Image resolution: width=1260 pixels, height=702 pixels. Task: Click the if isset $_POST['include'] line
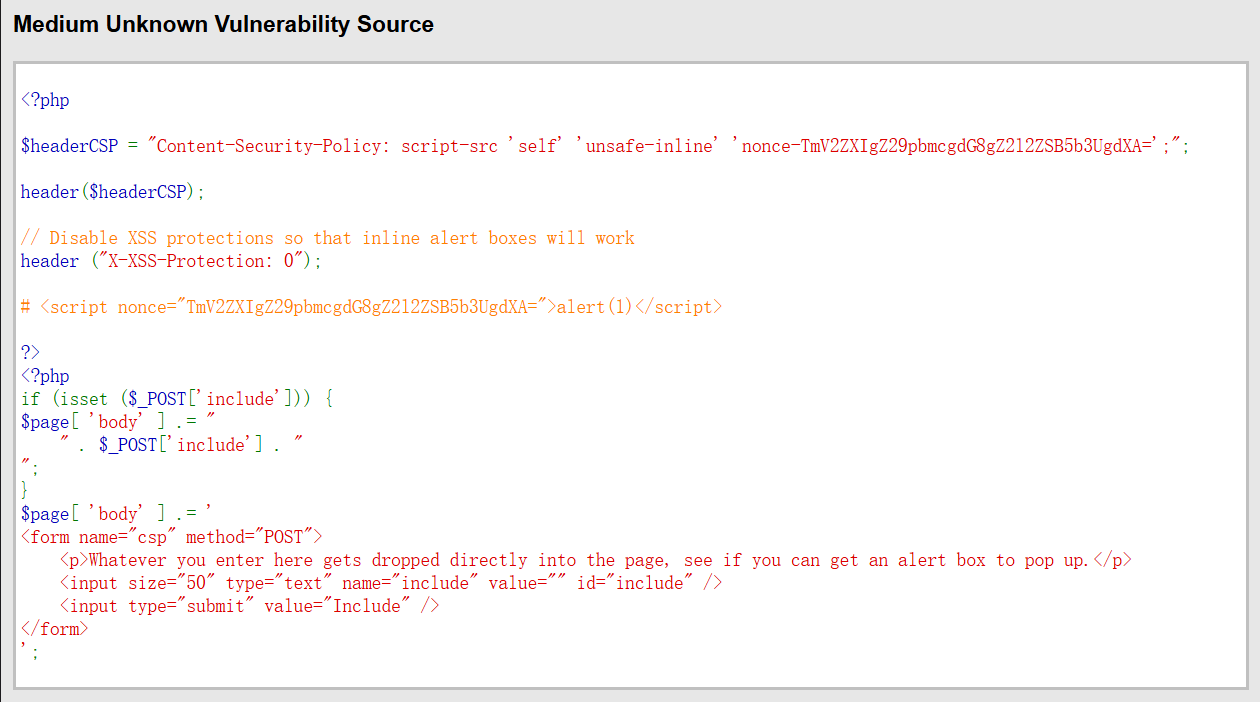(176, 399)
